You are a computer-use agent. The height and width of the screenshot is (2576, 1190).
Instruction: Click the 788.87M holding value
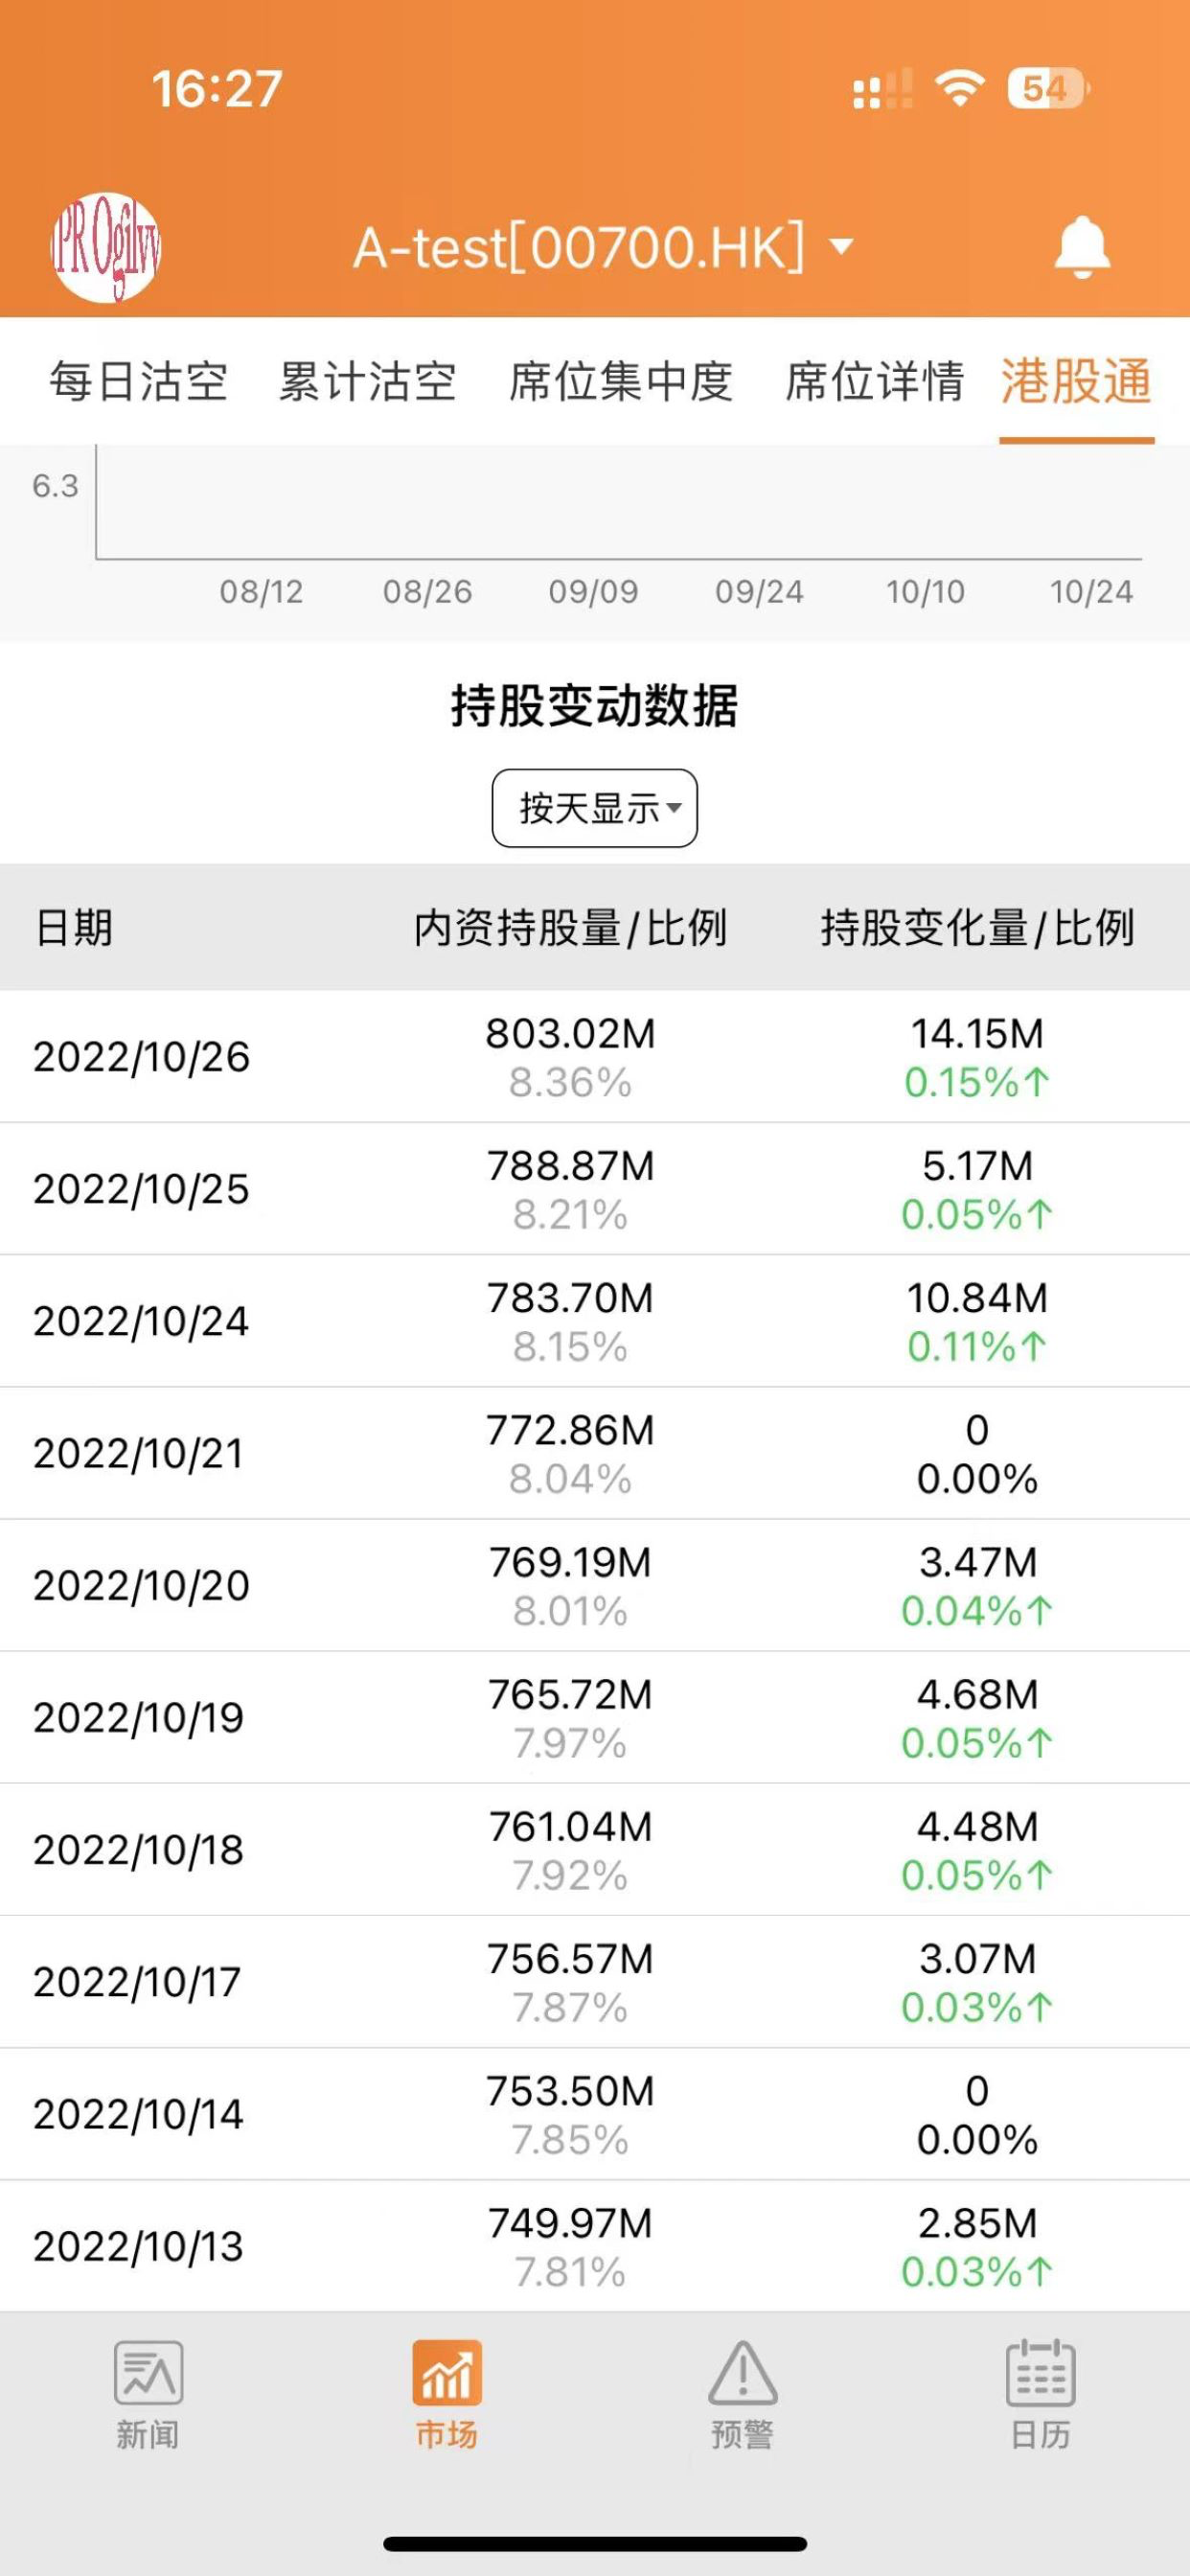[x=570, y=1165]
